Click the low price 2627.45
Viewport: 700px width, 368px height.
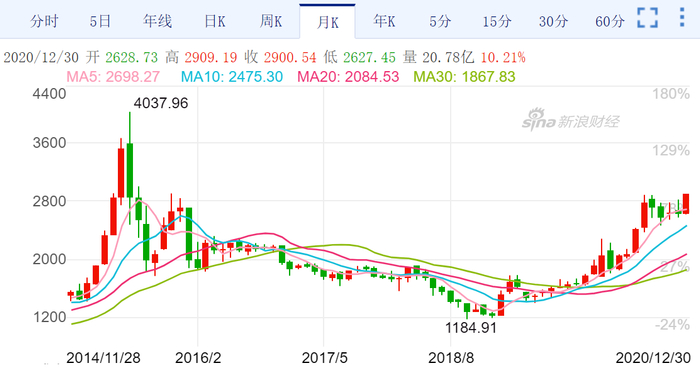(369, 57)
